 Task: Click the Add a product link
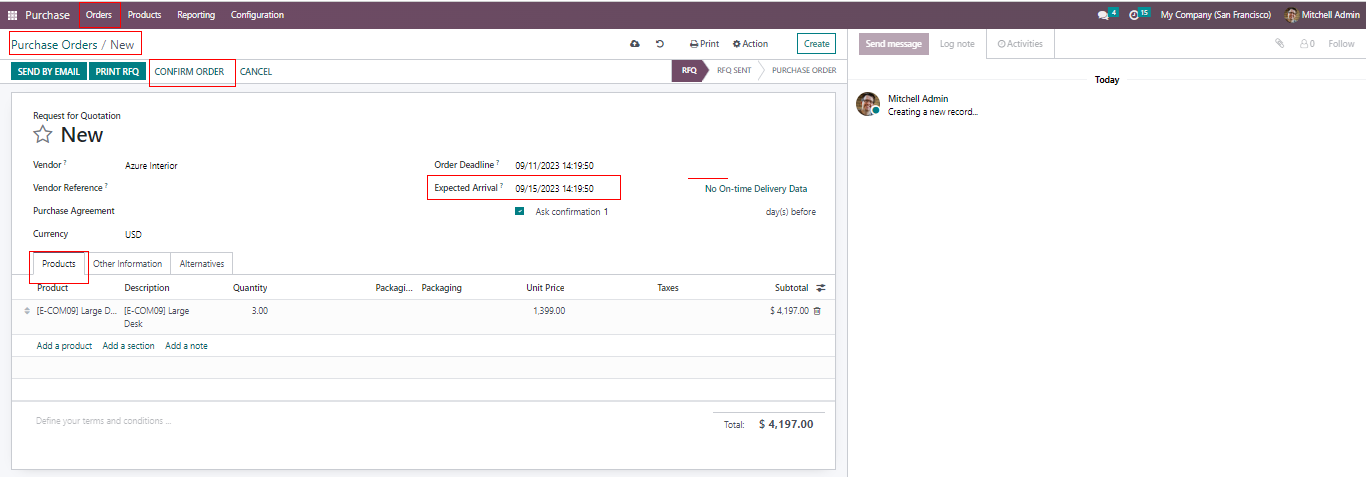(64, 346)
